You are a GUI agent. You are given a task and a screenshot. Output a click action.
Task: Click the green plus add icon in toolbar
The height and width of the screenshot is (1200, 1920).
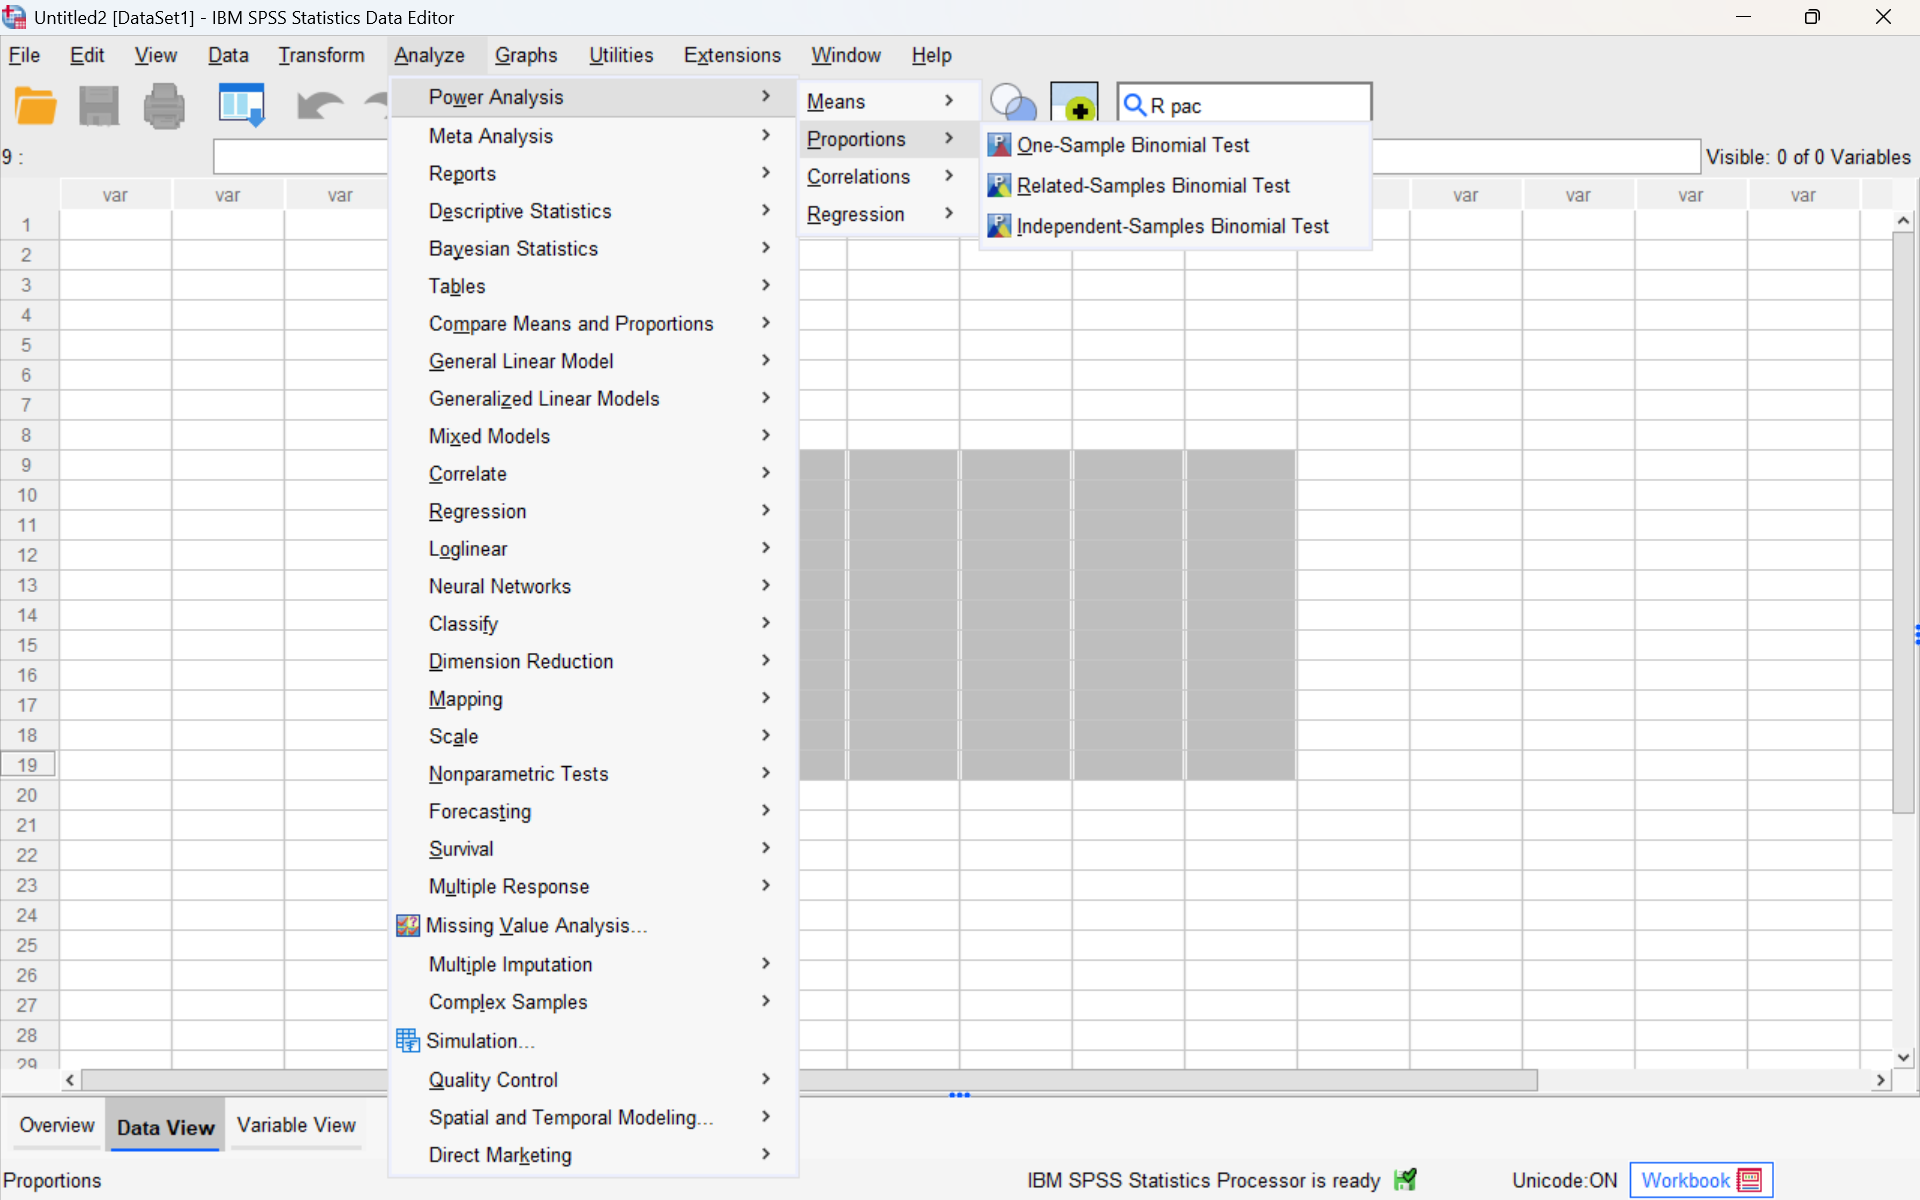1074,105
